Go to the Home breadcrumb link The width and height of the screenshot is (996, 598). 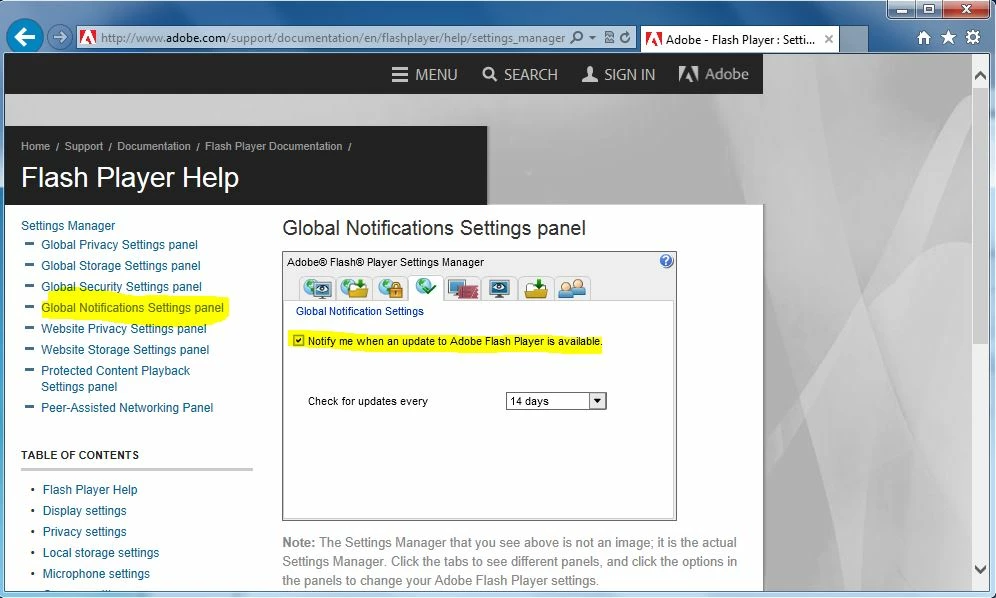pyautogui.click(x=35, y=146)
